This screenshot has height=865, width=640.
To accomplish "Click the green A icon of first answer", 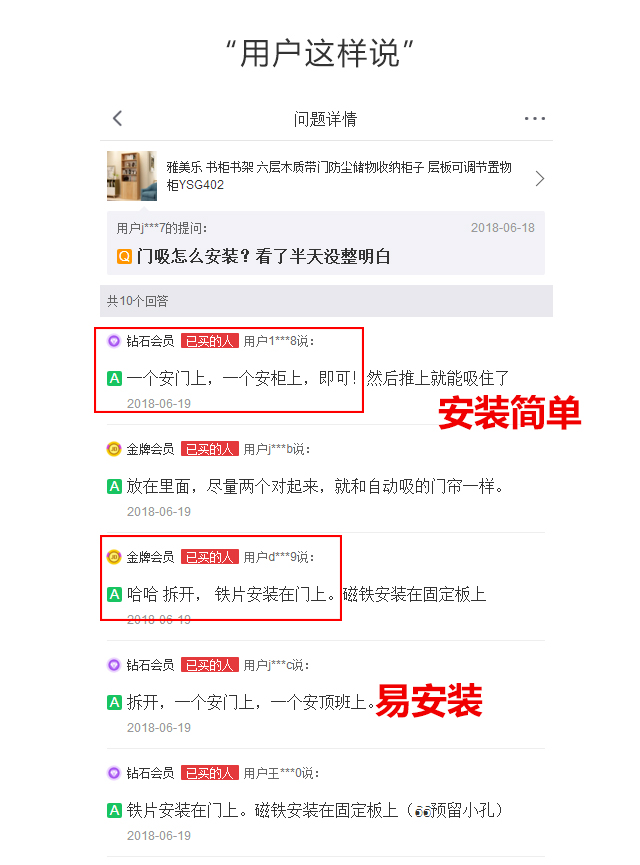I will click(114, 378).
